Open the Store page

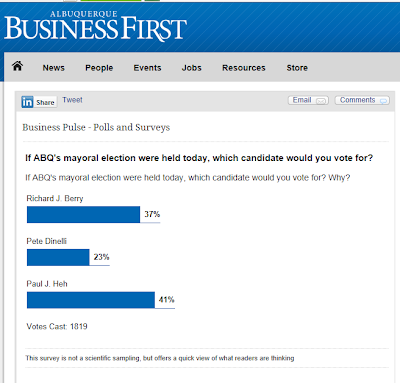click(297, 68)
